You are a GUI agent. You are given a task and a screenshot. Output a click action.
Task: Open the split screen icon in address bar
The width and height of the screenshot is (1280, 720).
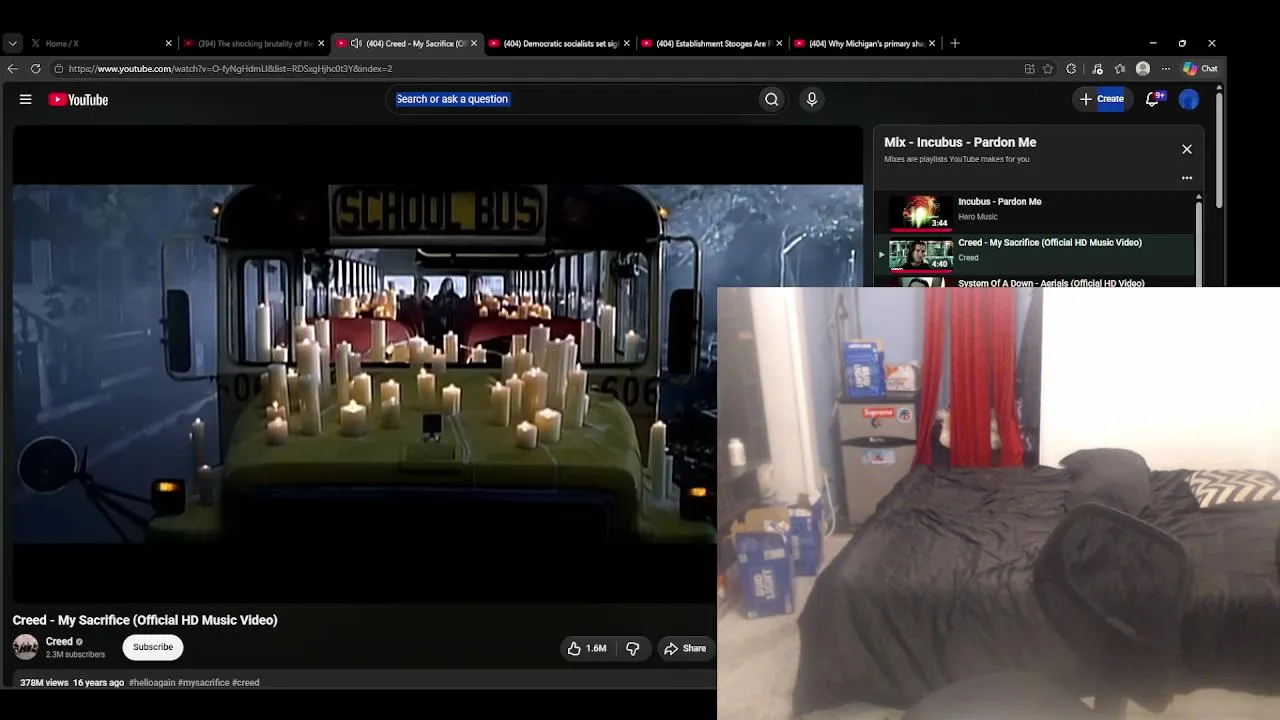coord(1030,69)
